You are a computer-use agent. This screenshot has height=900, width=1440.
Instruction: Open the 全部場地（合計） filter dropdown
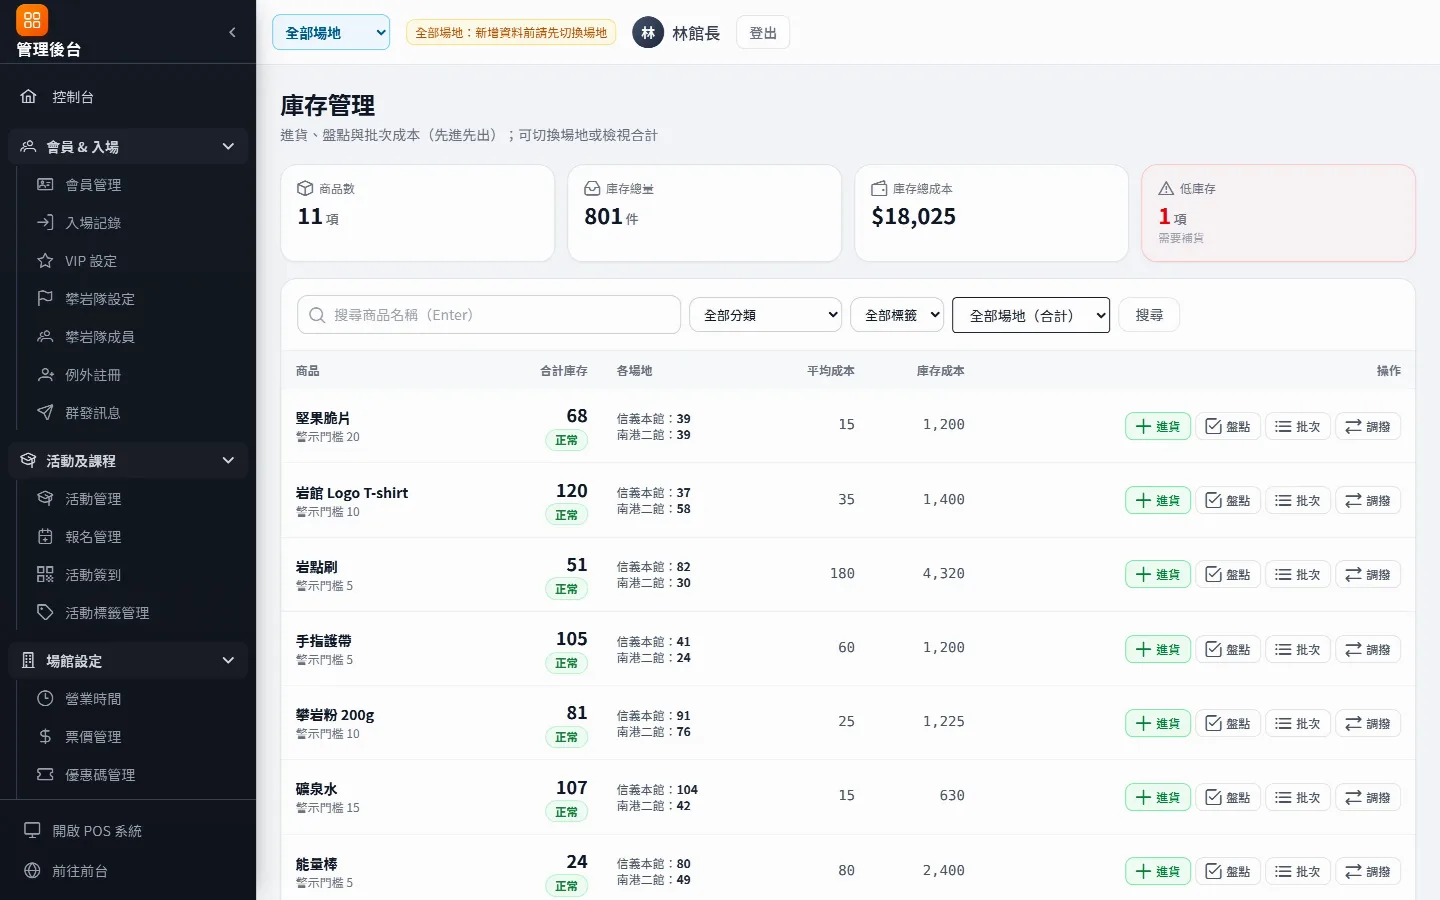pyautogui.click(x=1031, y=315)
